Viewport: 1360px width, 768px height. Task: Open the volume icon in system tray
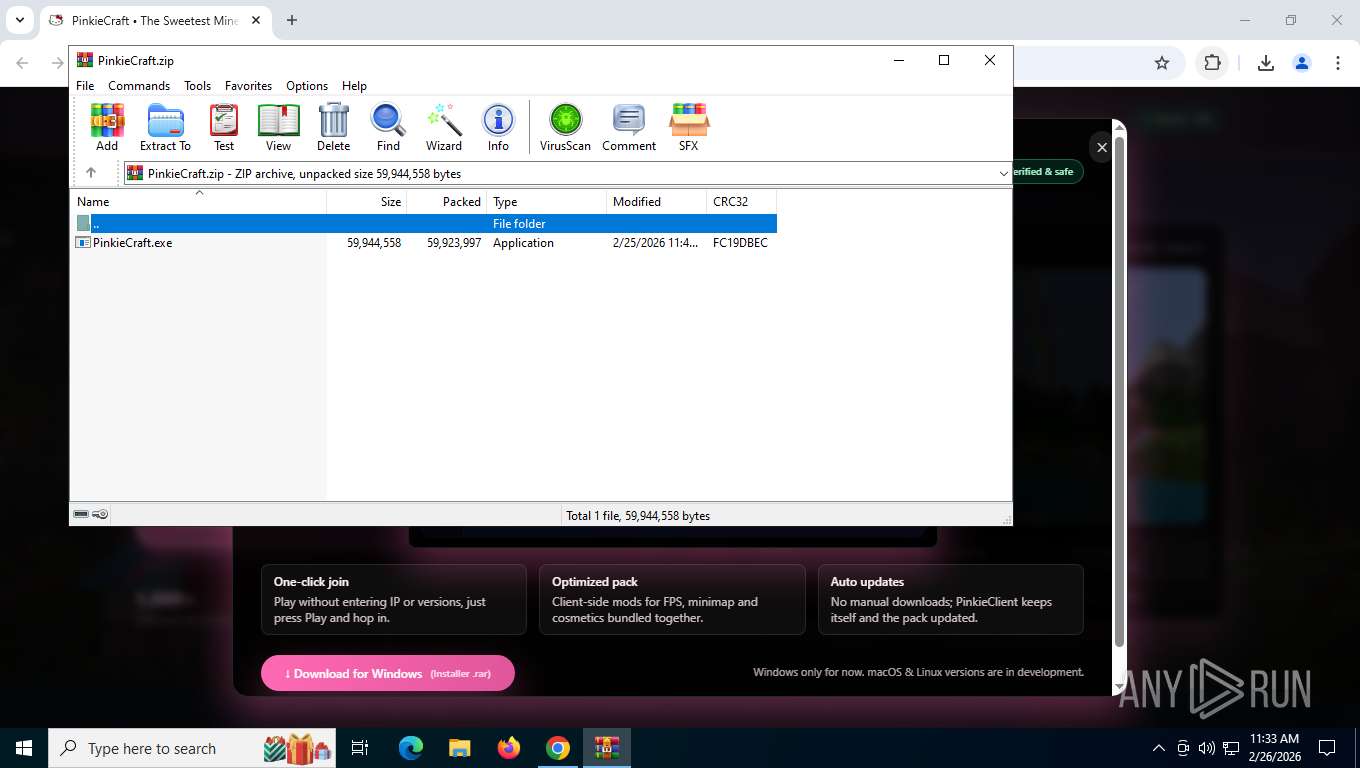click(x=1206, y=748)
